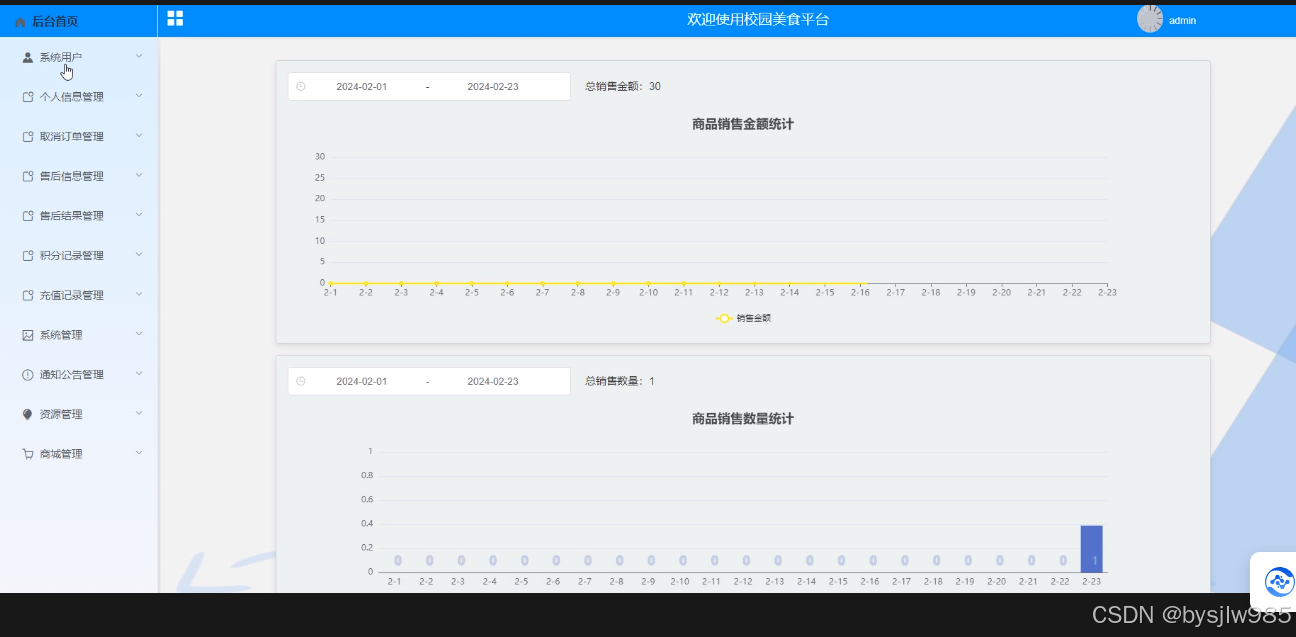Open the 售后信息管理 menu

[x=79, y=176]
